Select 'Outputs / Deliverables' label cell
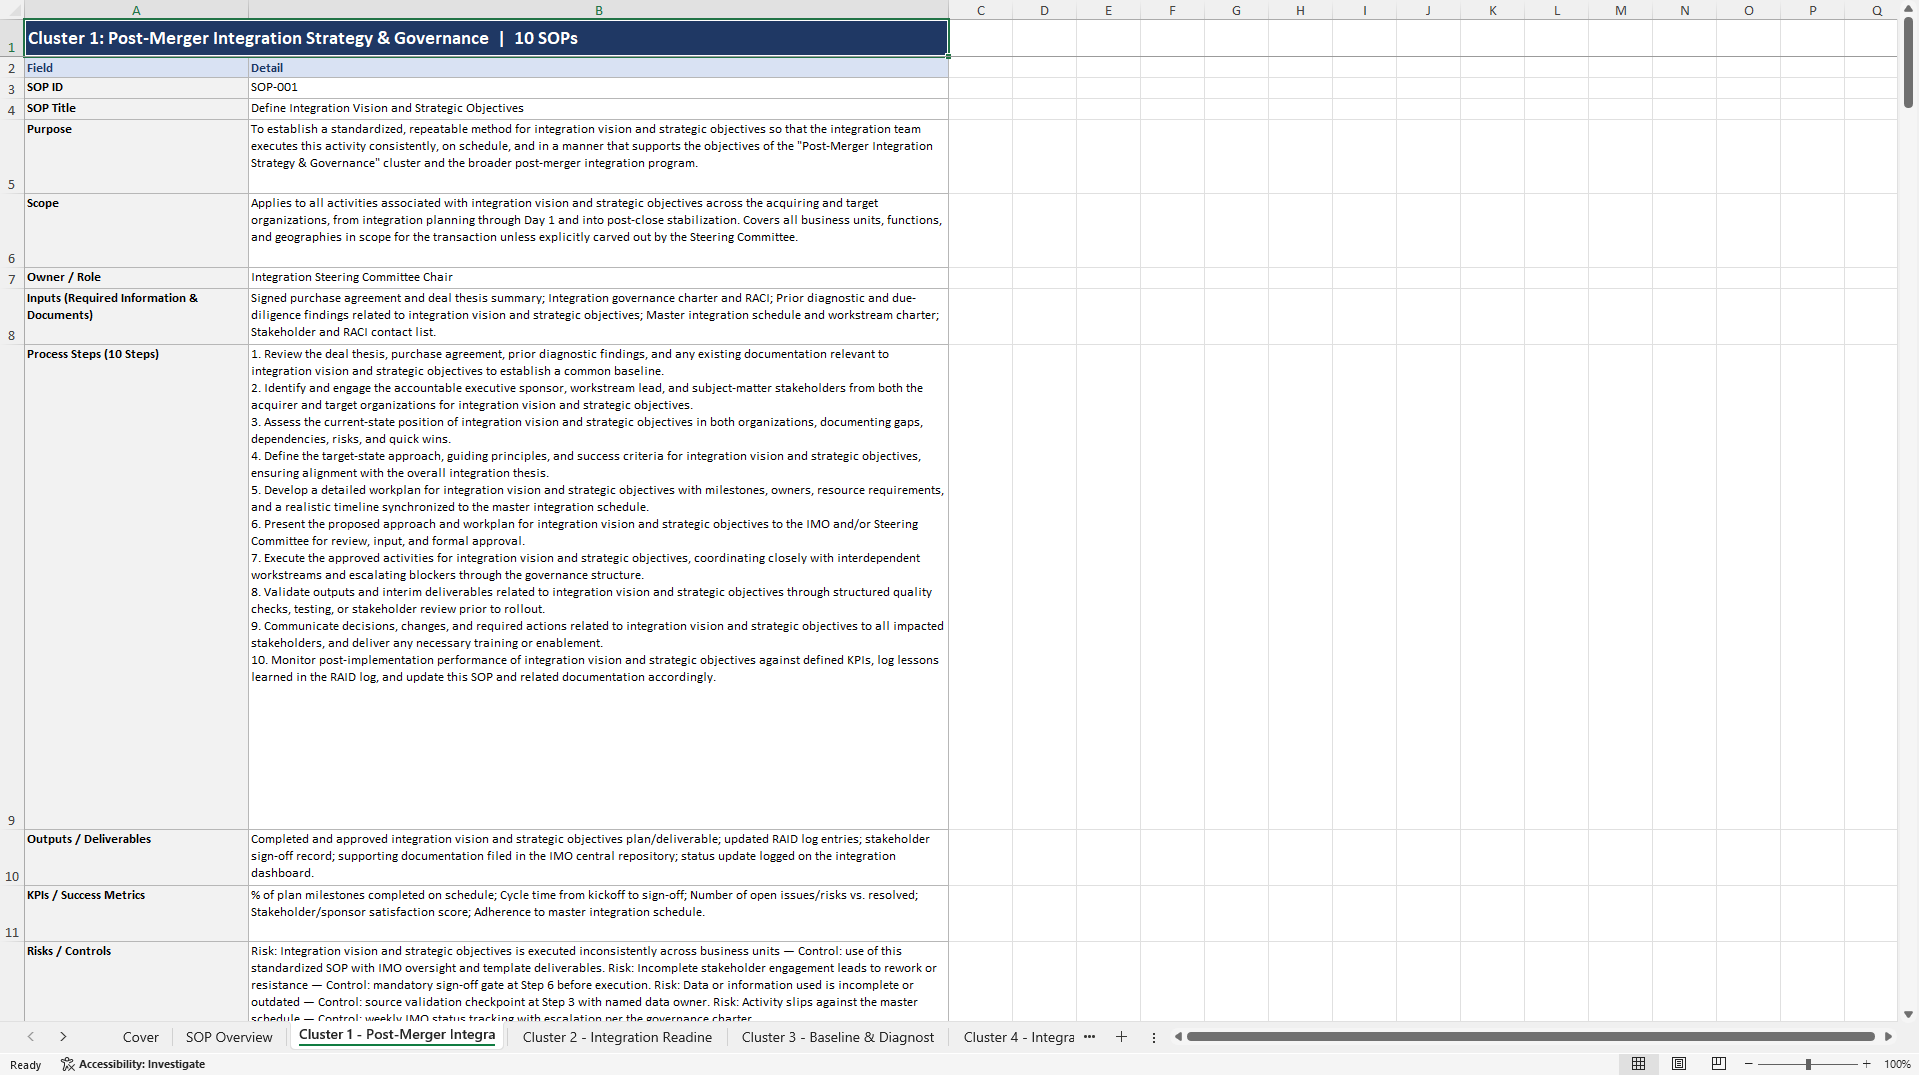Image resolution: width=1919 pixels, height=1075 pixels. pyautogui.click(x=136, y=858)
